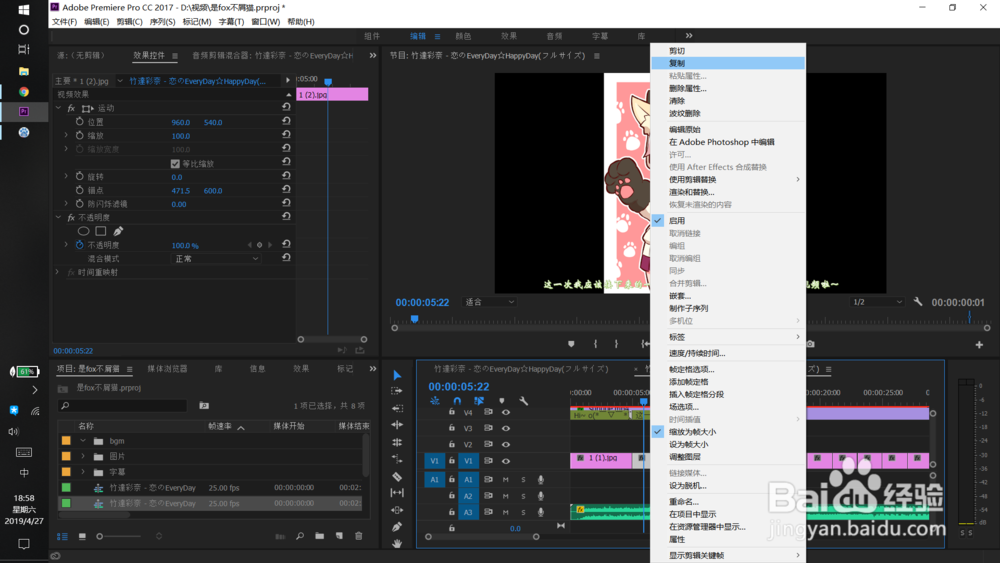Toggle sync lock for A3 track

point(489,512)
